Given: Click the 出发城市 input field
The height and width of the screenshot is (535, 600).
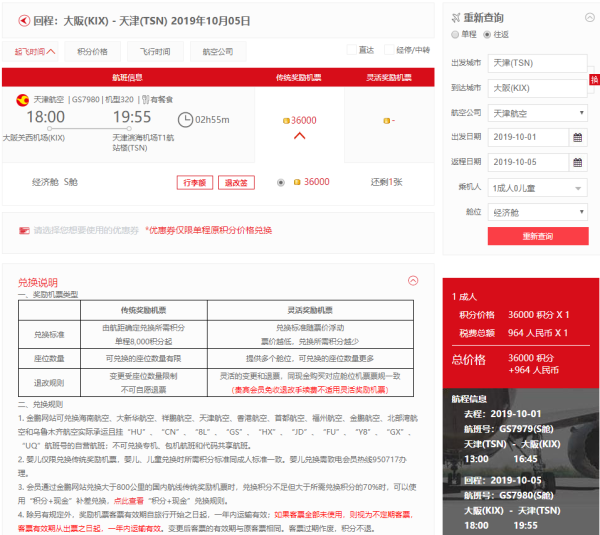Looking at the screenshot, I should pos(537,63).
